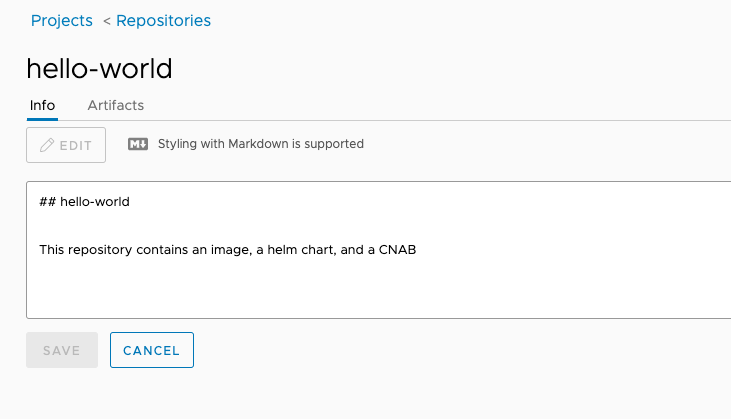This screenshot has height=419, width=731.
Task: Go back to the Repositories list
Action: 163,20
